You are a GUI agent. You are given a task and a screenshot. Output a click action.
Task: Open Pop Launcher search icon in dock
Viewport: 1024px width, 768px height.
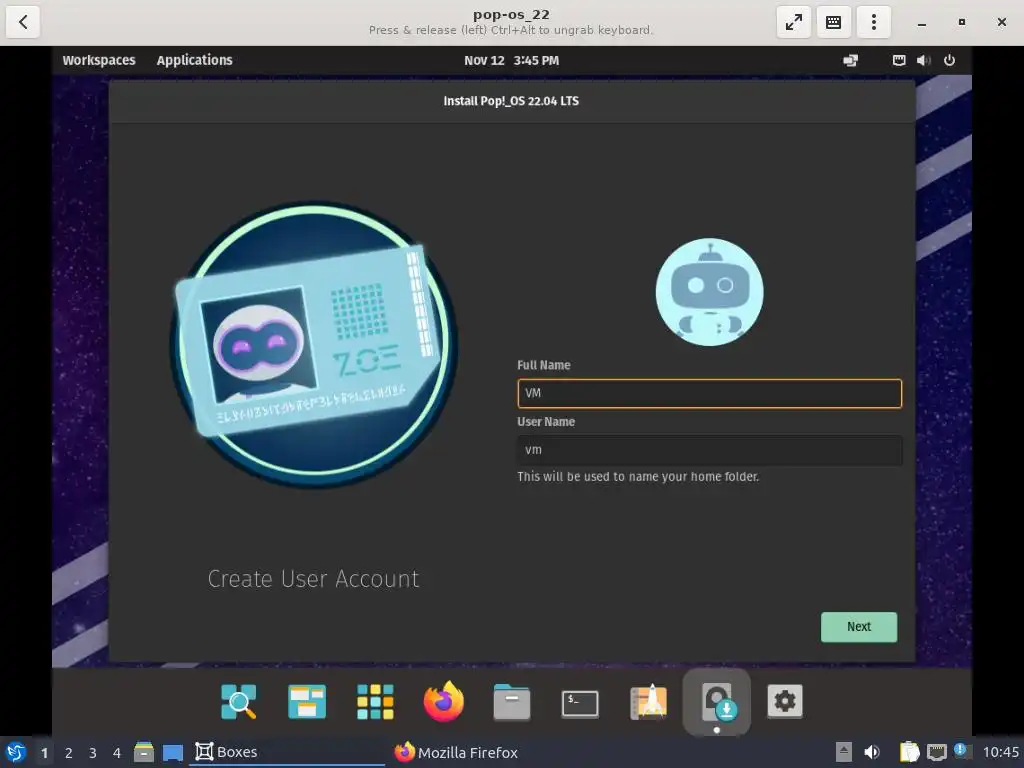click(x=238, y=702)
